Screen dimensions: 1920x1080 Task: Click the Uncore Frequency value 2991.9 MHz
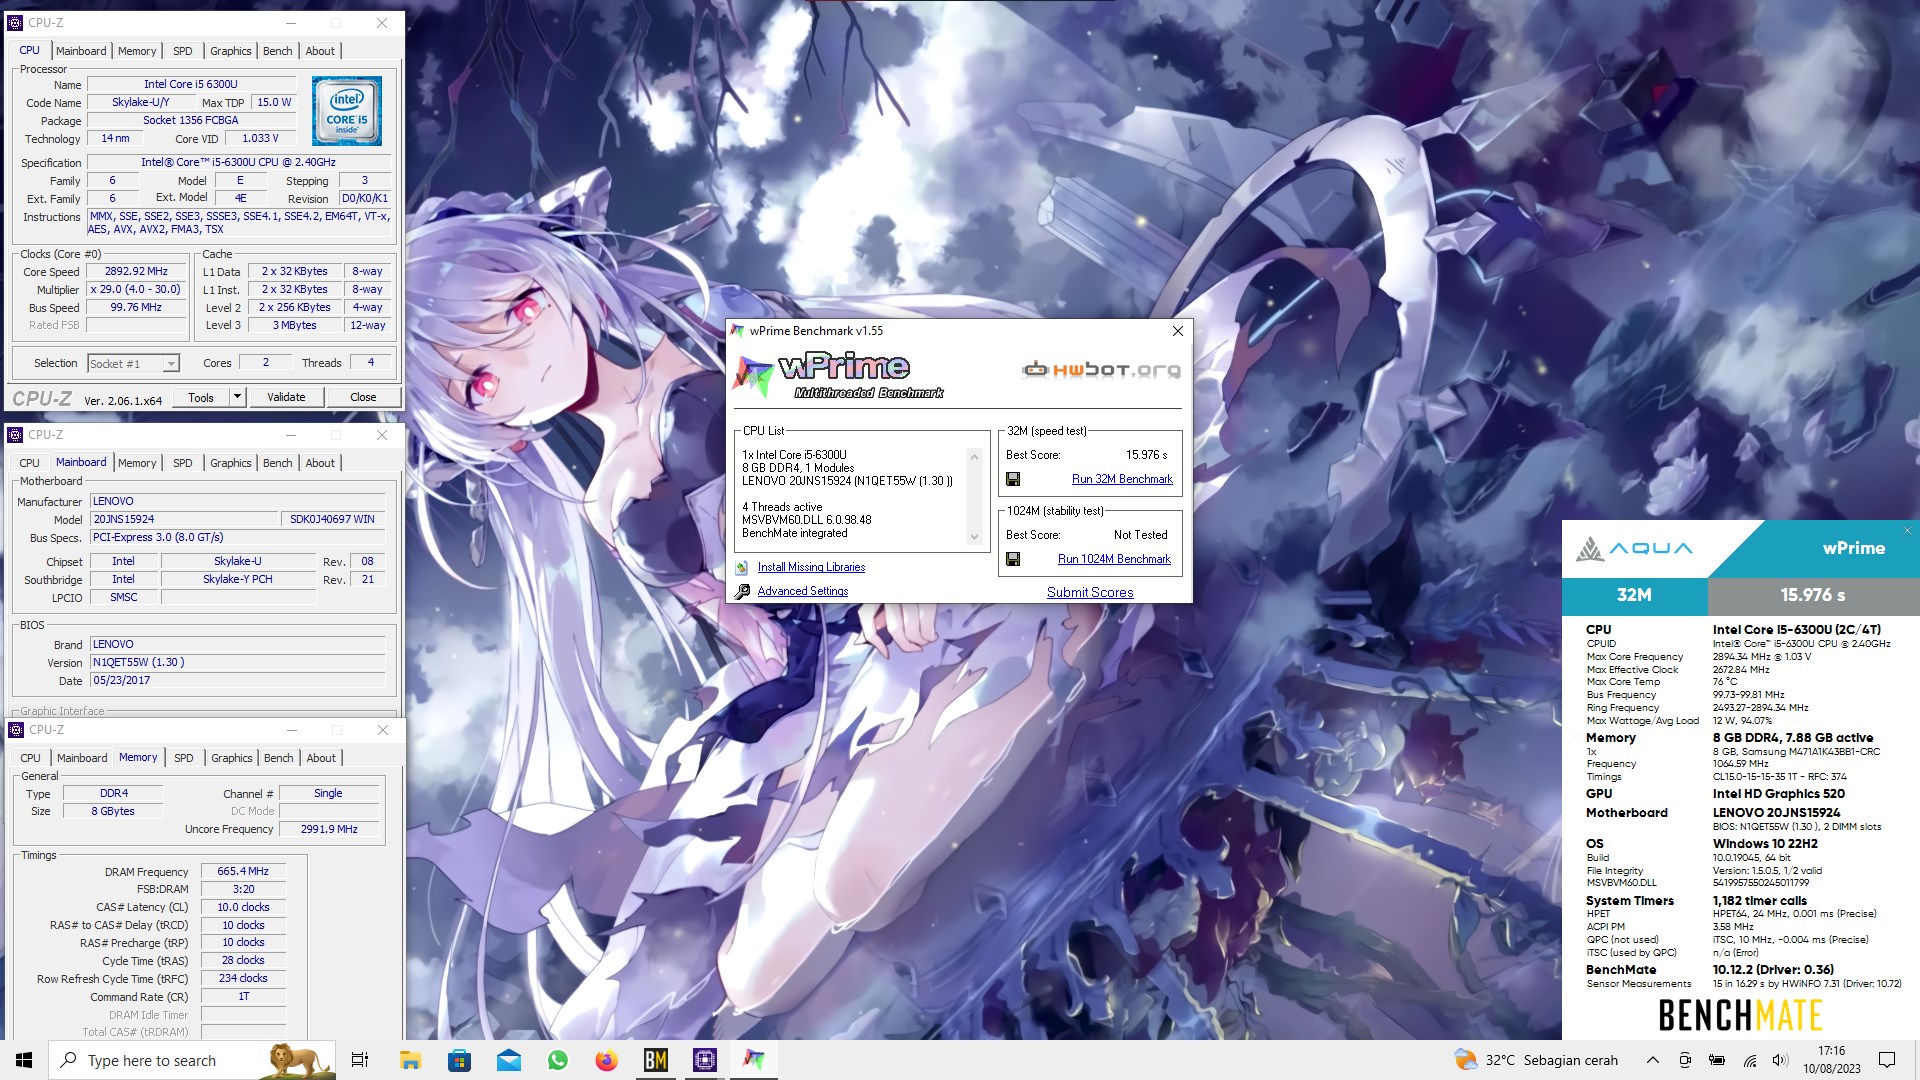coord(330,829)
